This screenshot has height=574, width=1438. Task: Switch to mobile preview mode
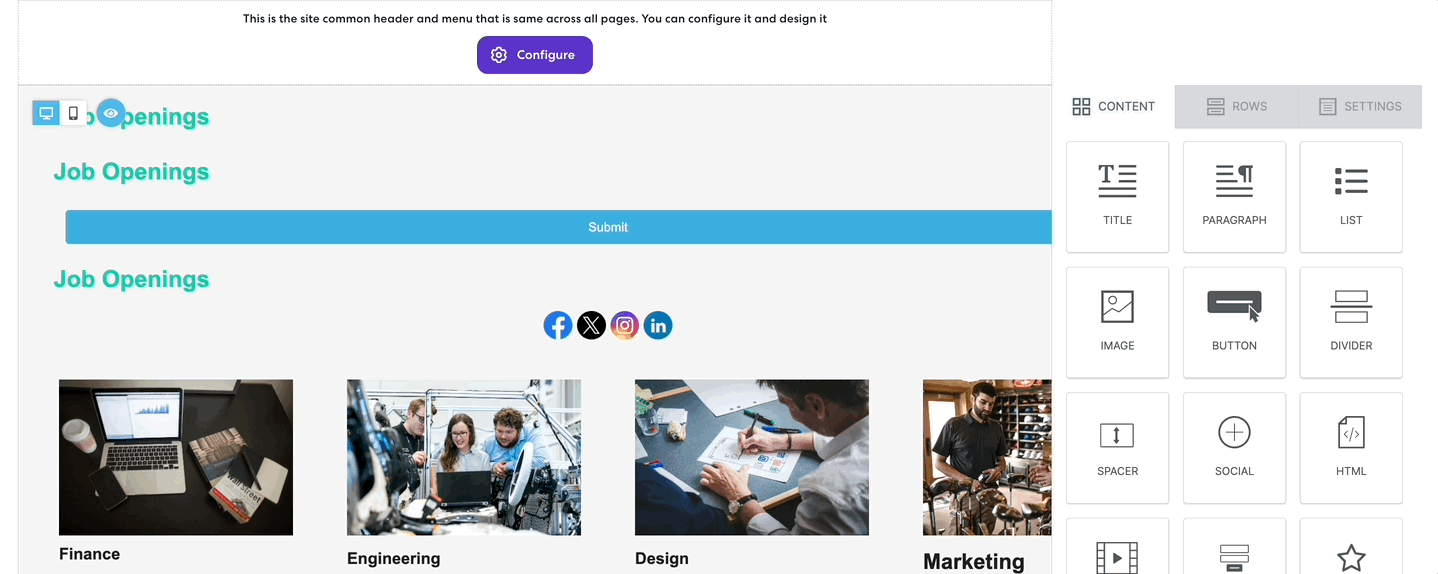[x=73, y=113]
